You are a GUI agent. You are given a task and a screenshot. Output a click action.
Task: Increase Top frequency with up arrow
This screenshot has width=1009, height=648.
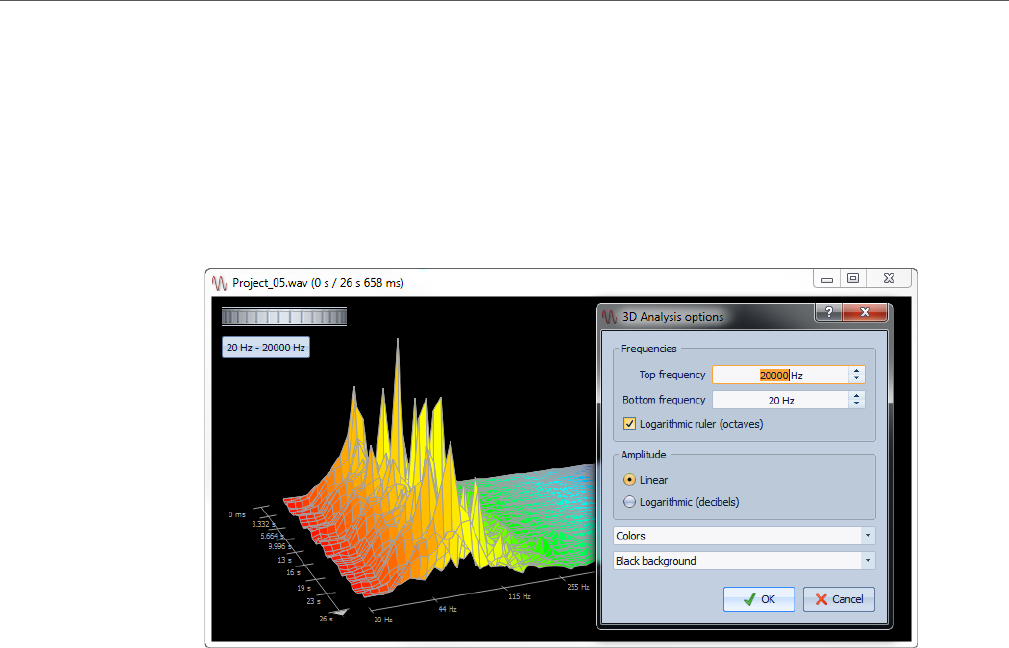(x=856, y=371)
